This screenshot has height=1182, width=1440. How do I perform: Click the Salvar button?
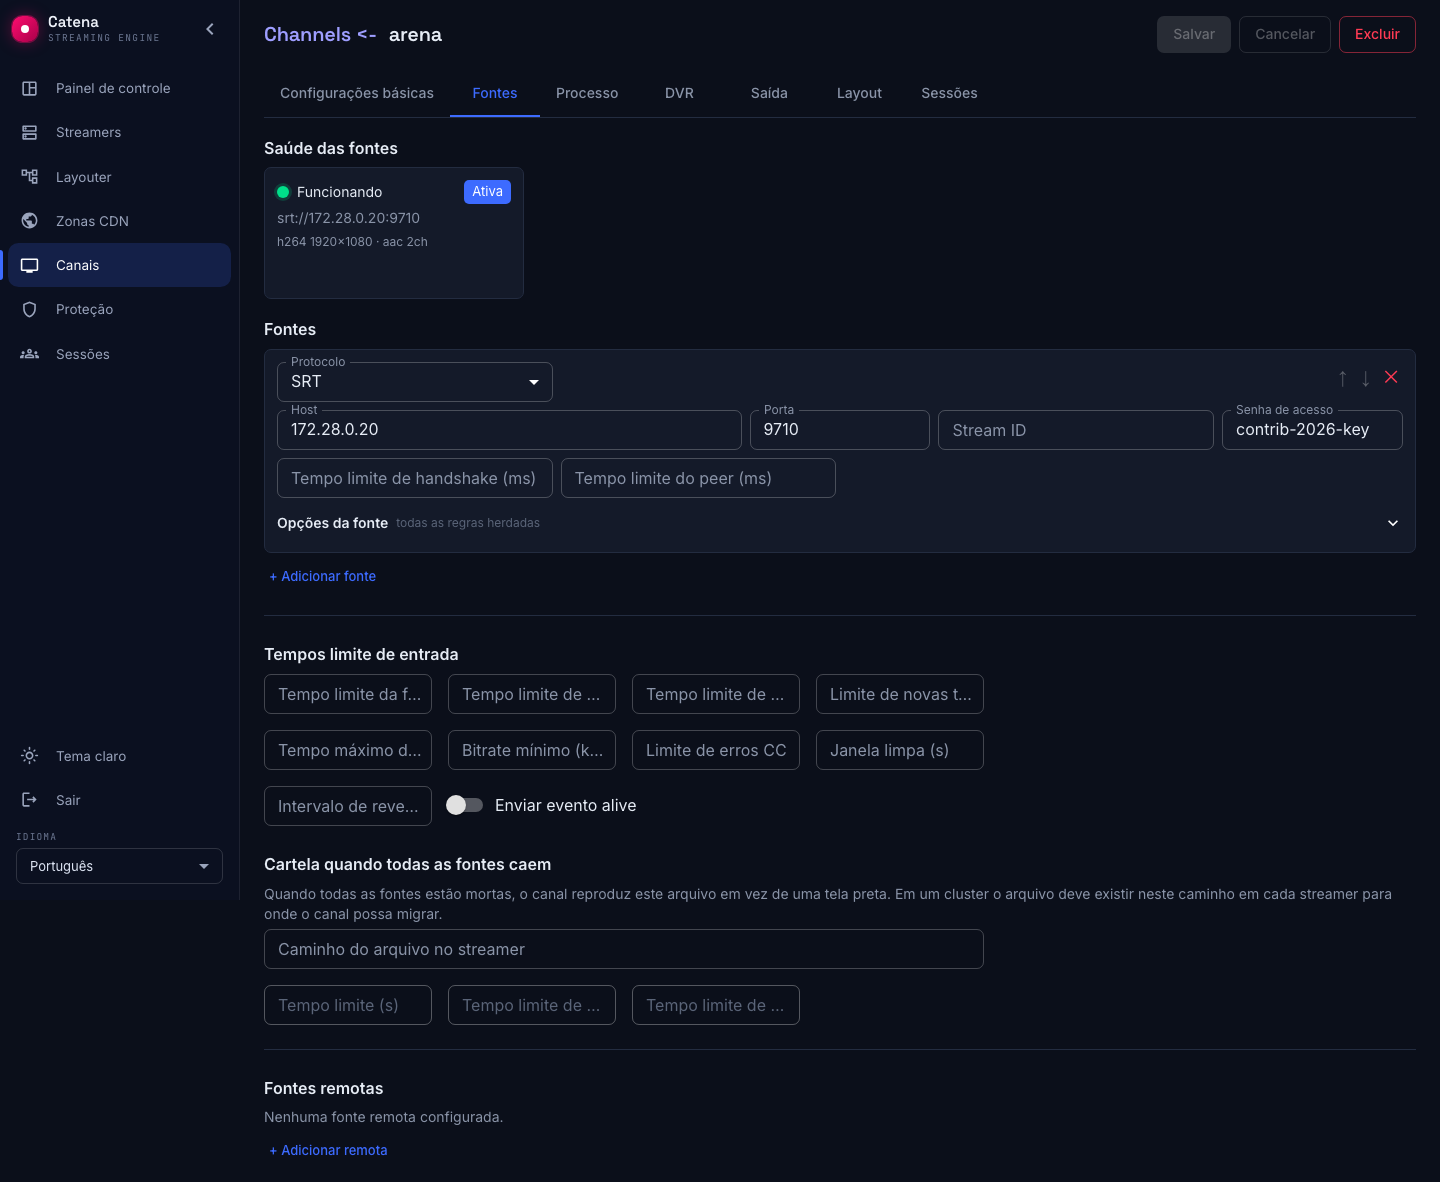point(1194,34)
